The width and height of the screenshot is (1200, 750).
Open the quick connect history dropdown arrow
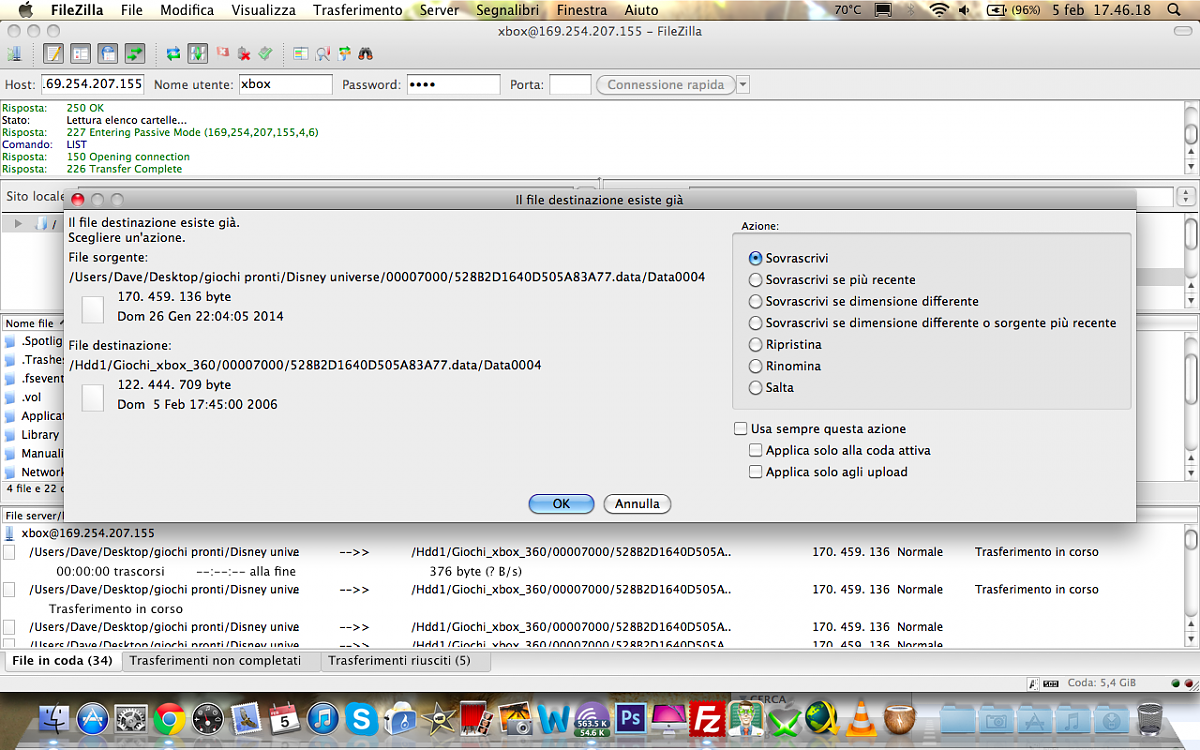[x=742, y=85]
